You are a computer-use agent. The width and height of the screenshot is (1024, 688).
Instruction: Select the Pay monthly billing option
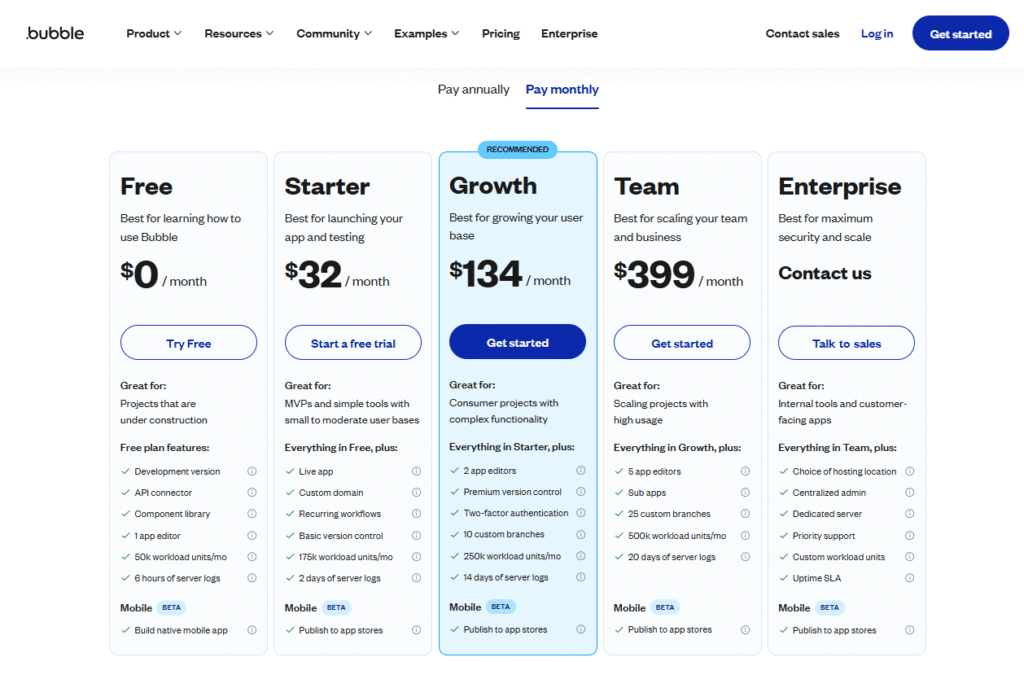(x=562, y=89)
